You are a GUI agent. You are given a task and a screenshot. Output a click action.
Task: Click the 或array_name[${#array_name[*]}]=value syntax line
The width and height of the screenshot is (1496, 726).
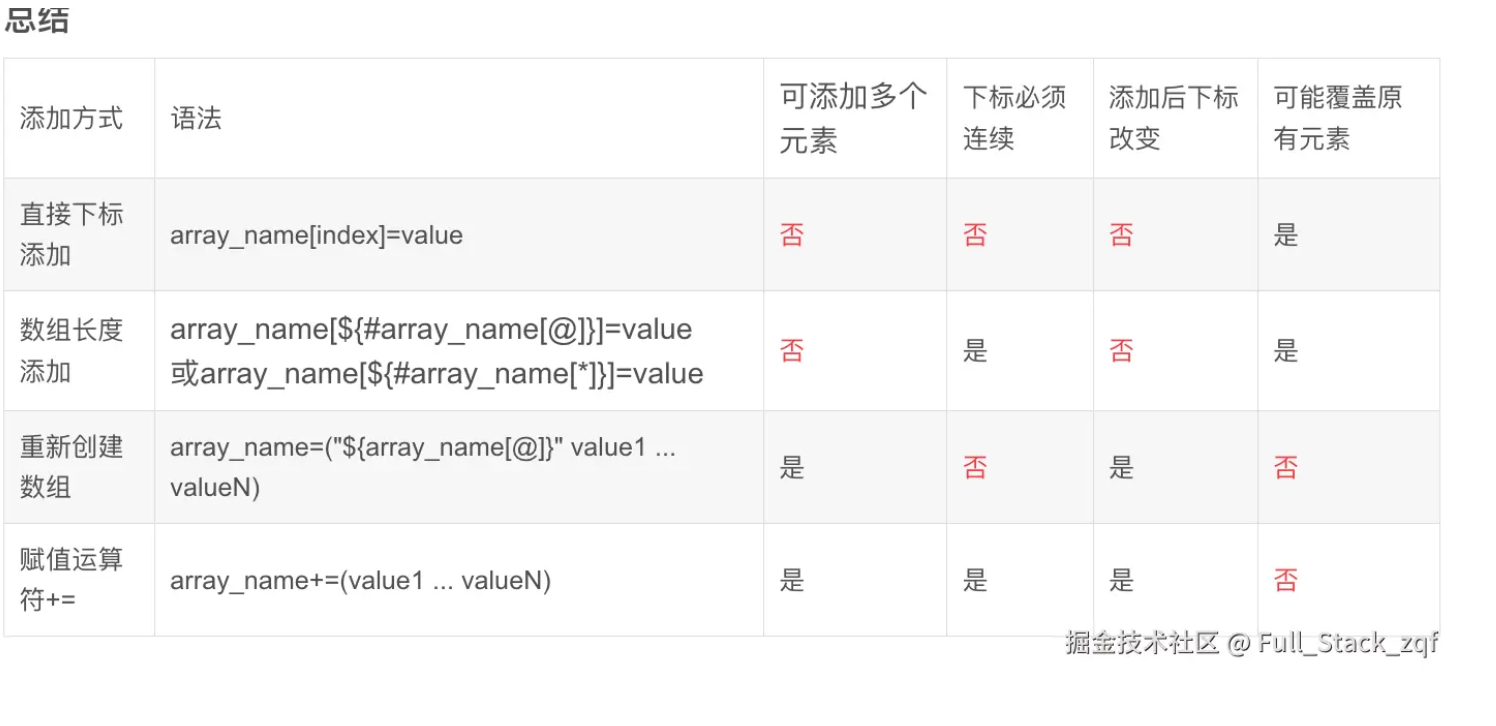tap(437, 373)
